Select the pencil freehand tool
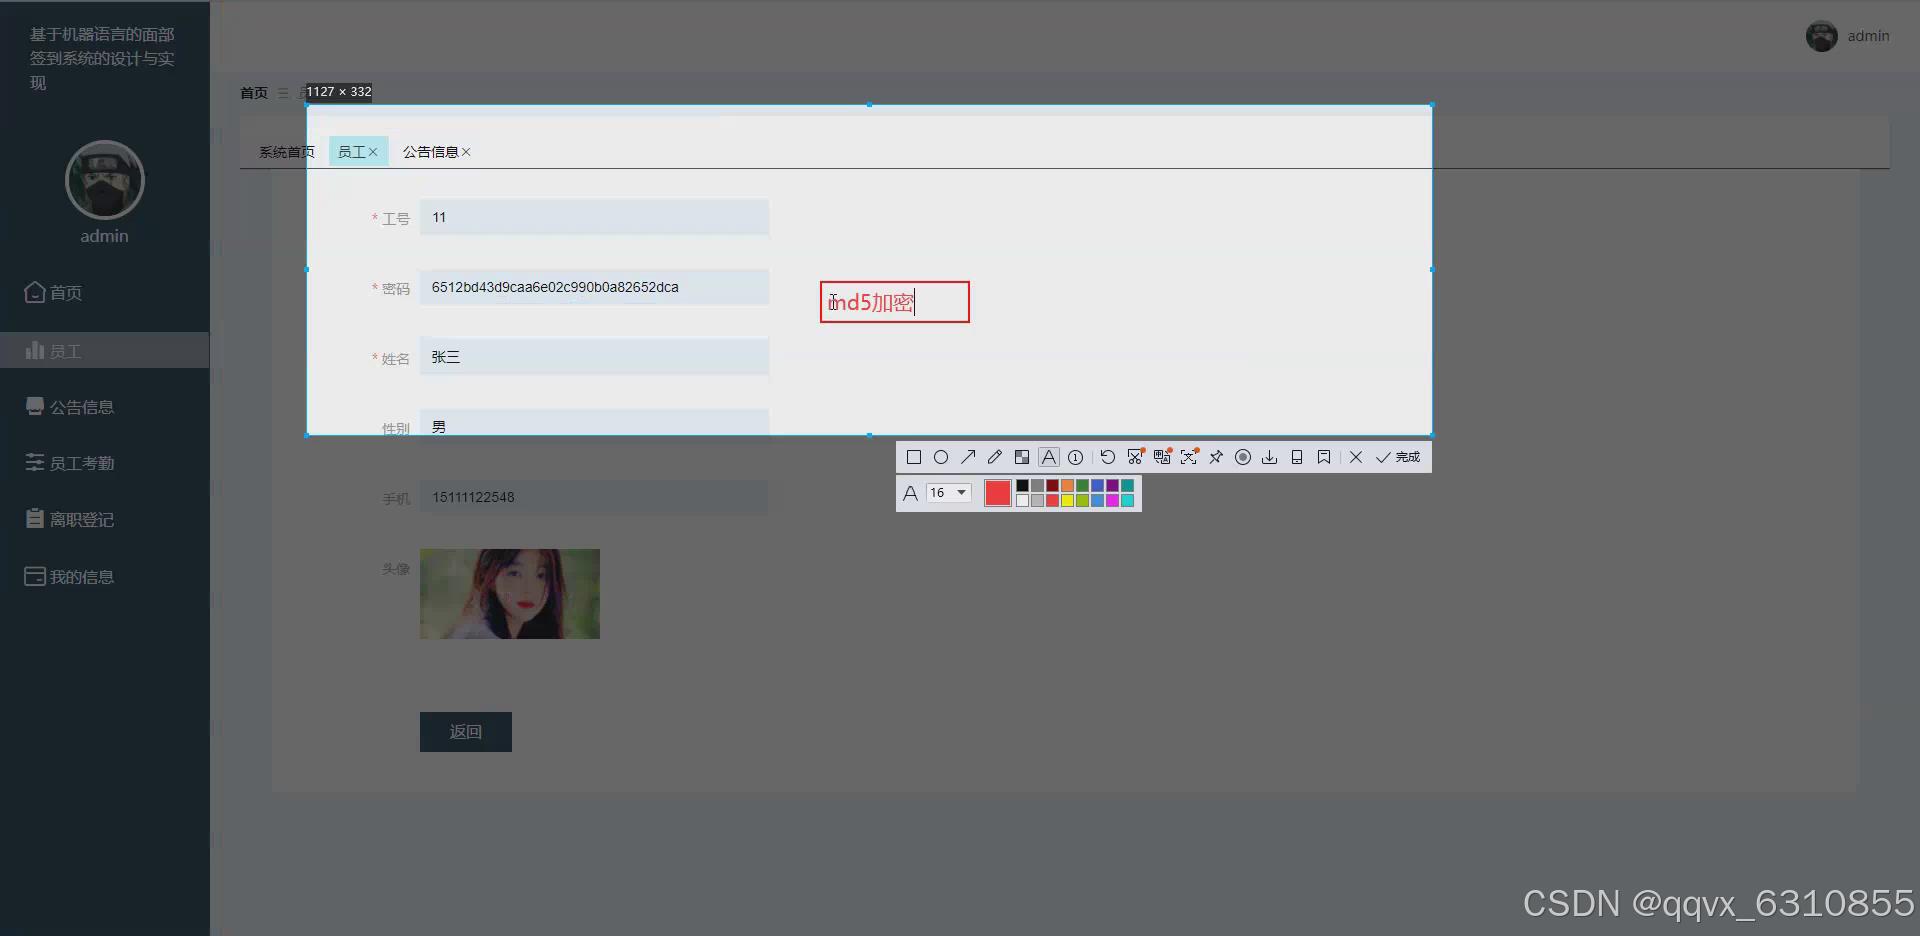 [x=995, y=457]
